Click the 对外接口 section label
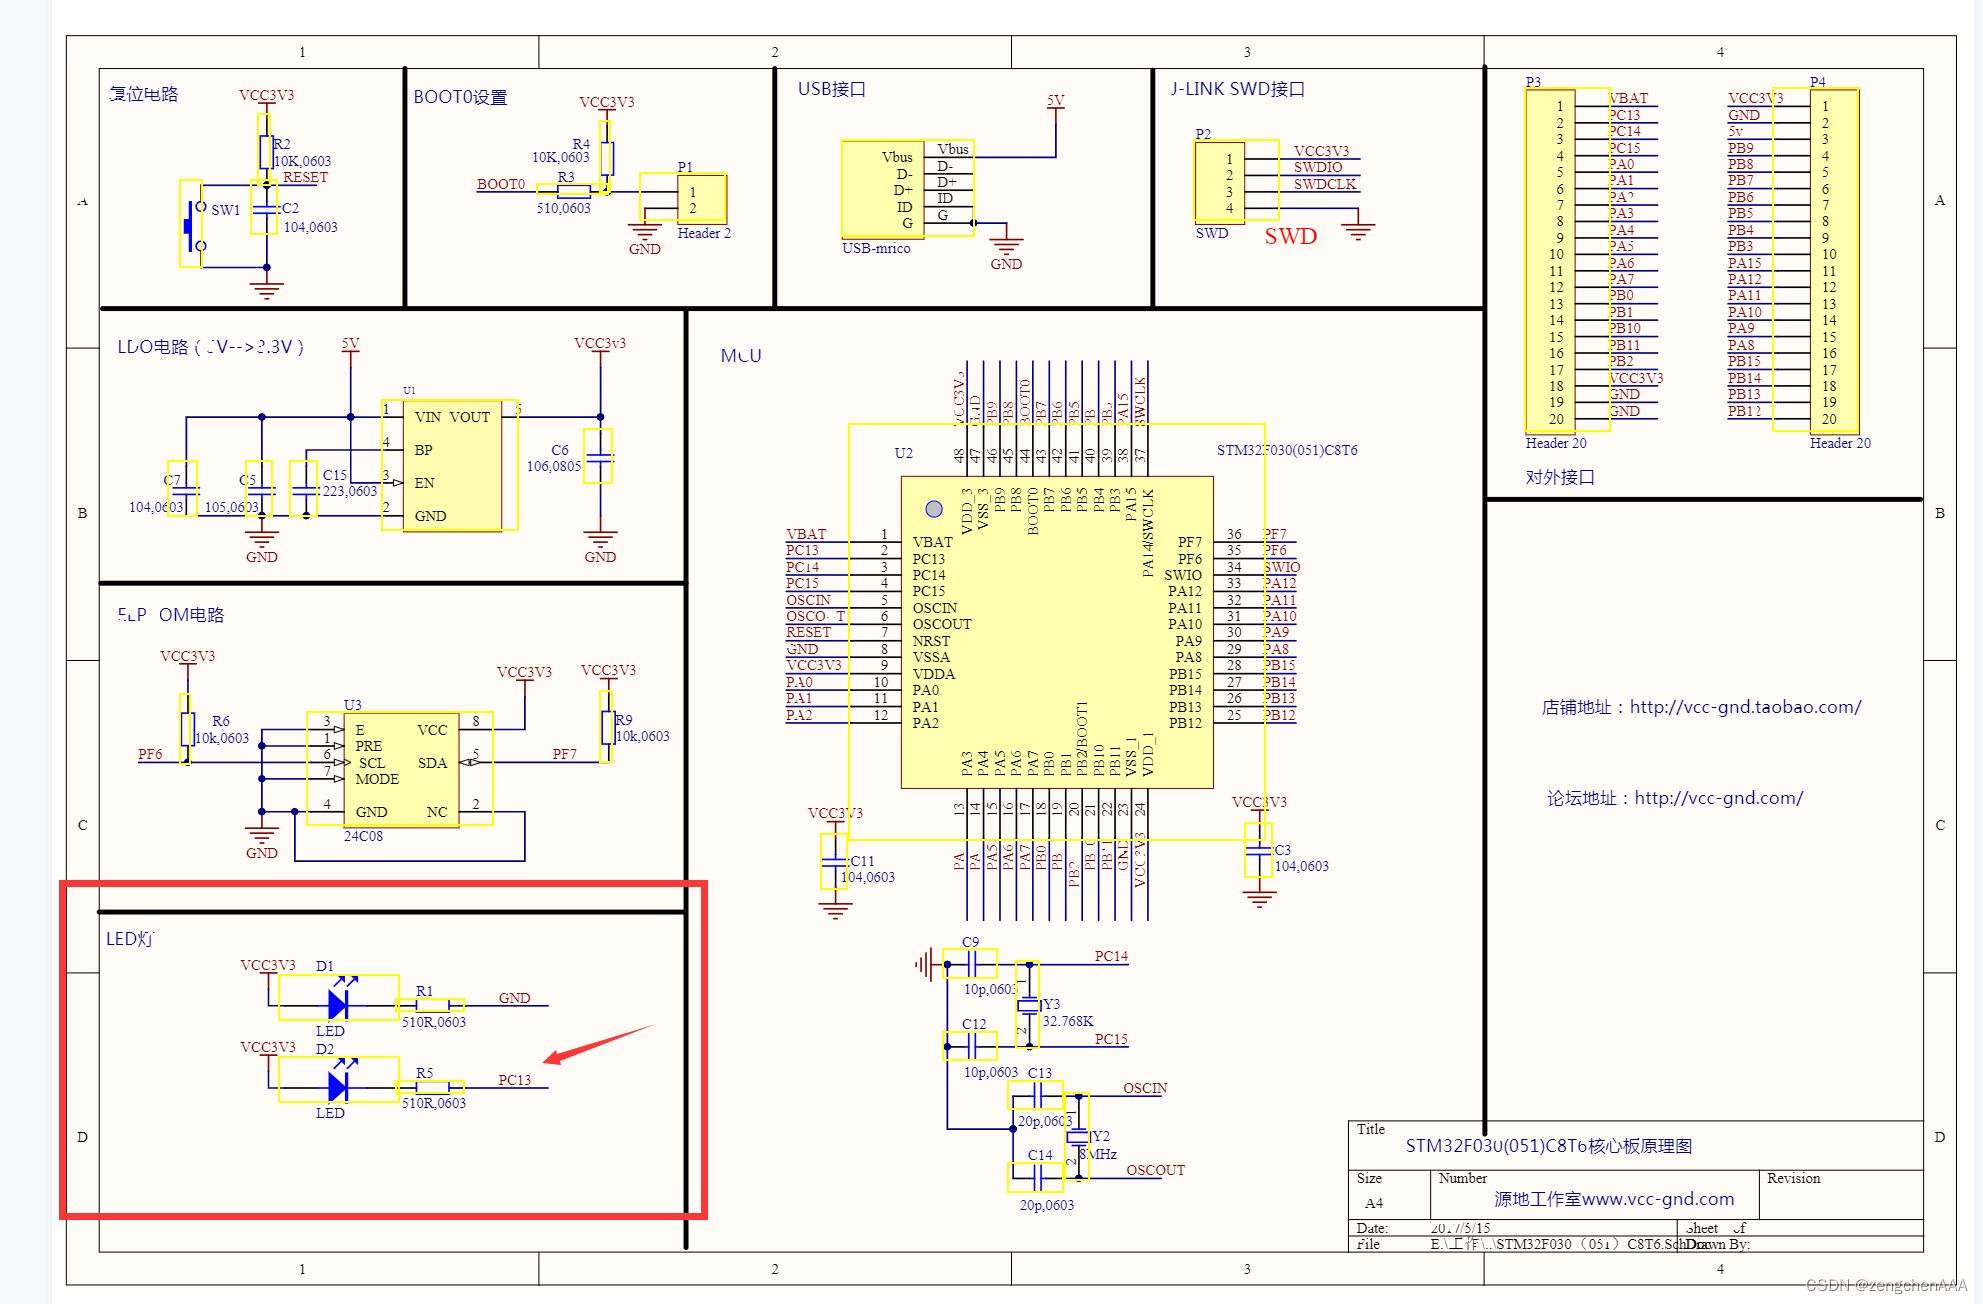 coord(1560,477)
